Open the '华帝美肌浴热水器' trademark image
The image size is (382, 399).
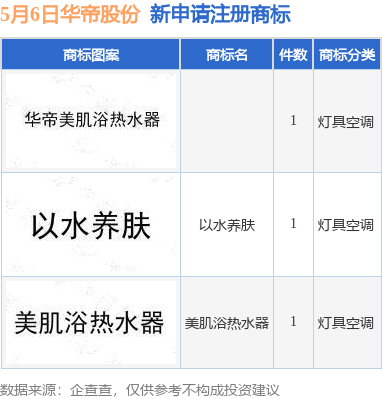(91, 121)
